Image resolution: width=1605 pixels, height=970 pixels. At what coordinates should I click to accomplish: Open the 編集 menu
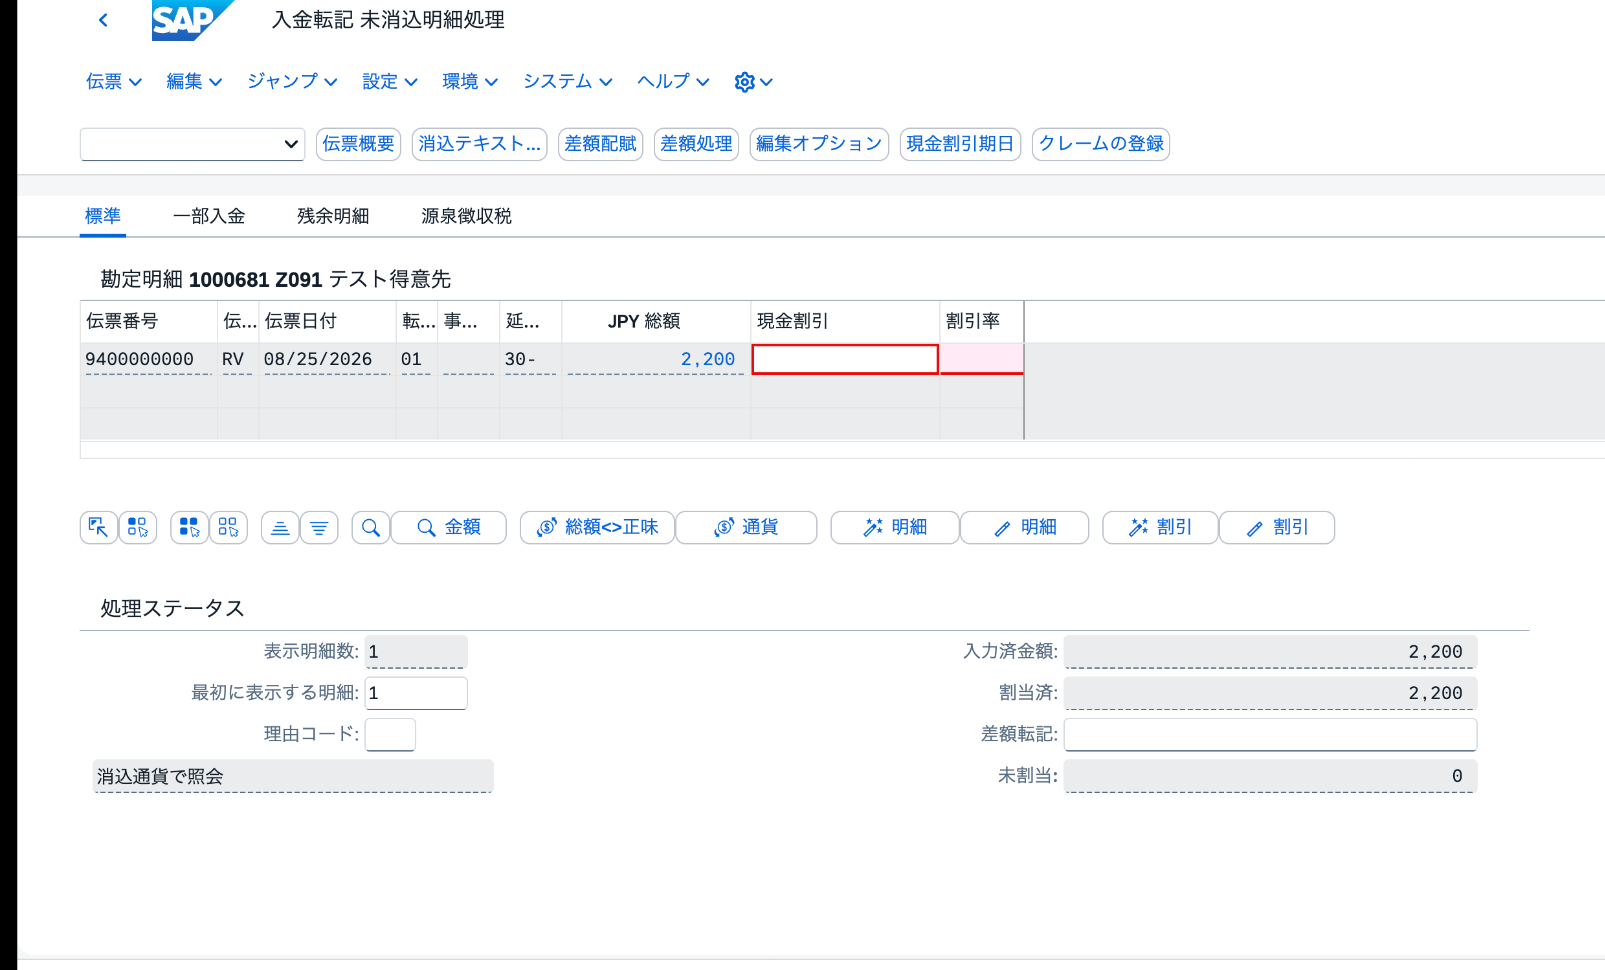click(194, 82)
